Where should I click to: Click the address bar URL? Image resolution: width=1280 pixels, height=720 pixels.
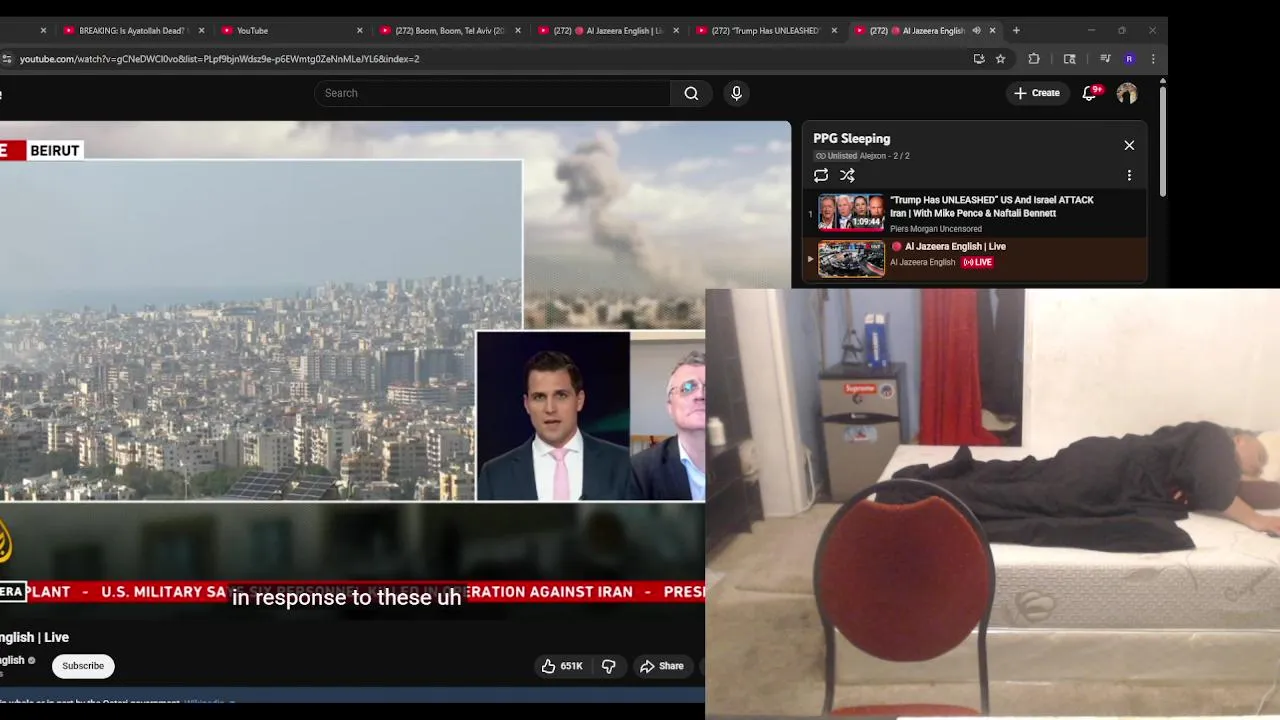pos(219,59)
